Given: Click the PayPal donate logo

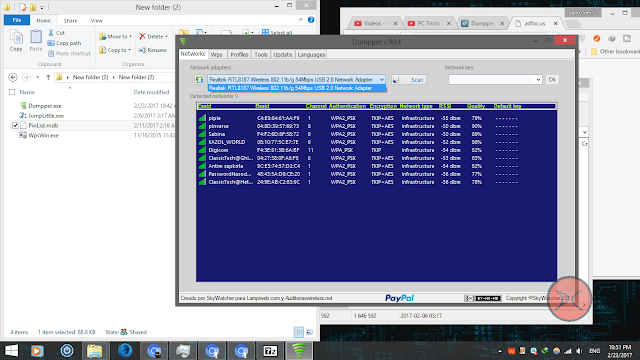Looking at the screenshot, I should click(x=399, y=298).
